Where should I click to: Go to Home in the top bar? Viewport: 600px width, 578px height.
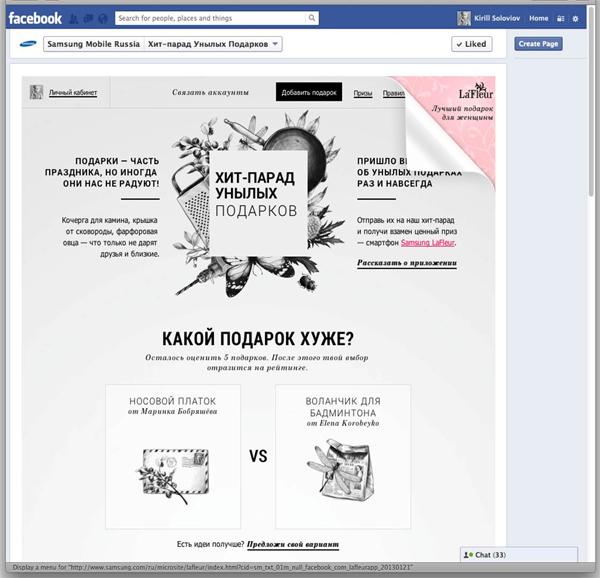(x=538, y=18)
